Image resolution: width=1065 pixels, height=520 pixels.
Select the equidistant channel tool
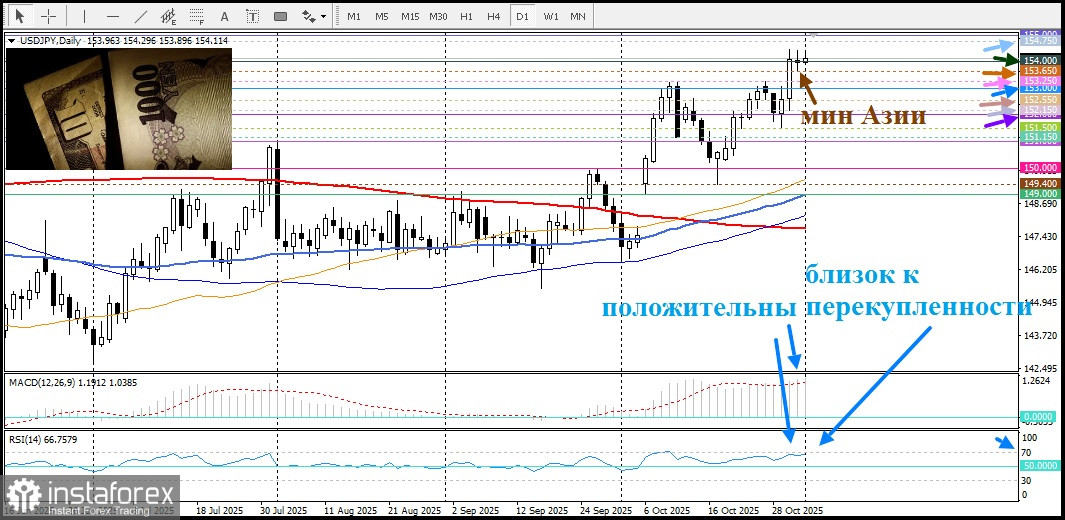point(168,16)
